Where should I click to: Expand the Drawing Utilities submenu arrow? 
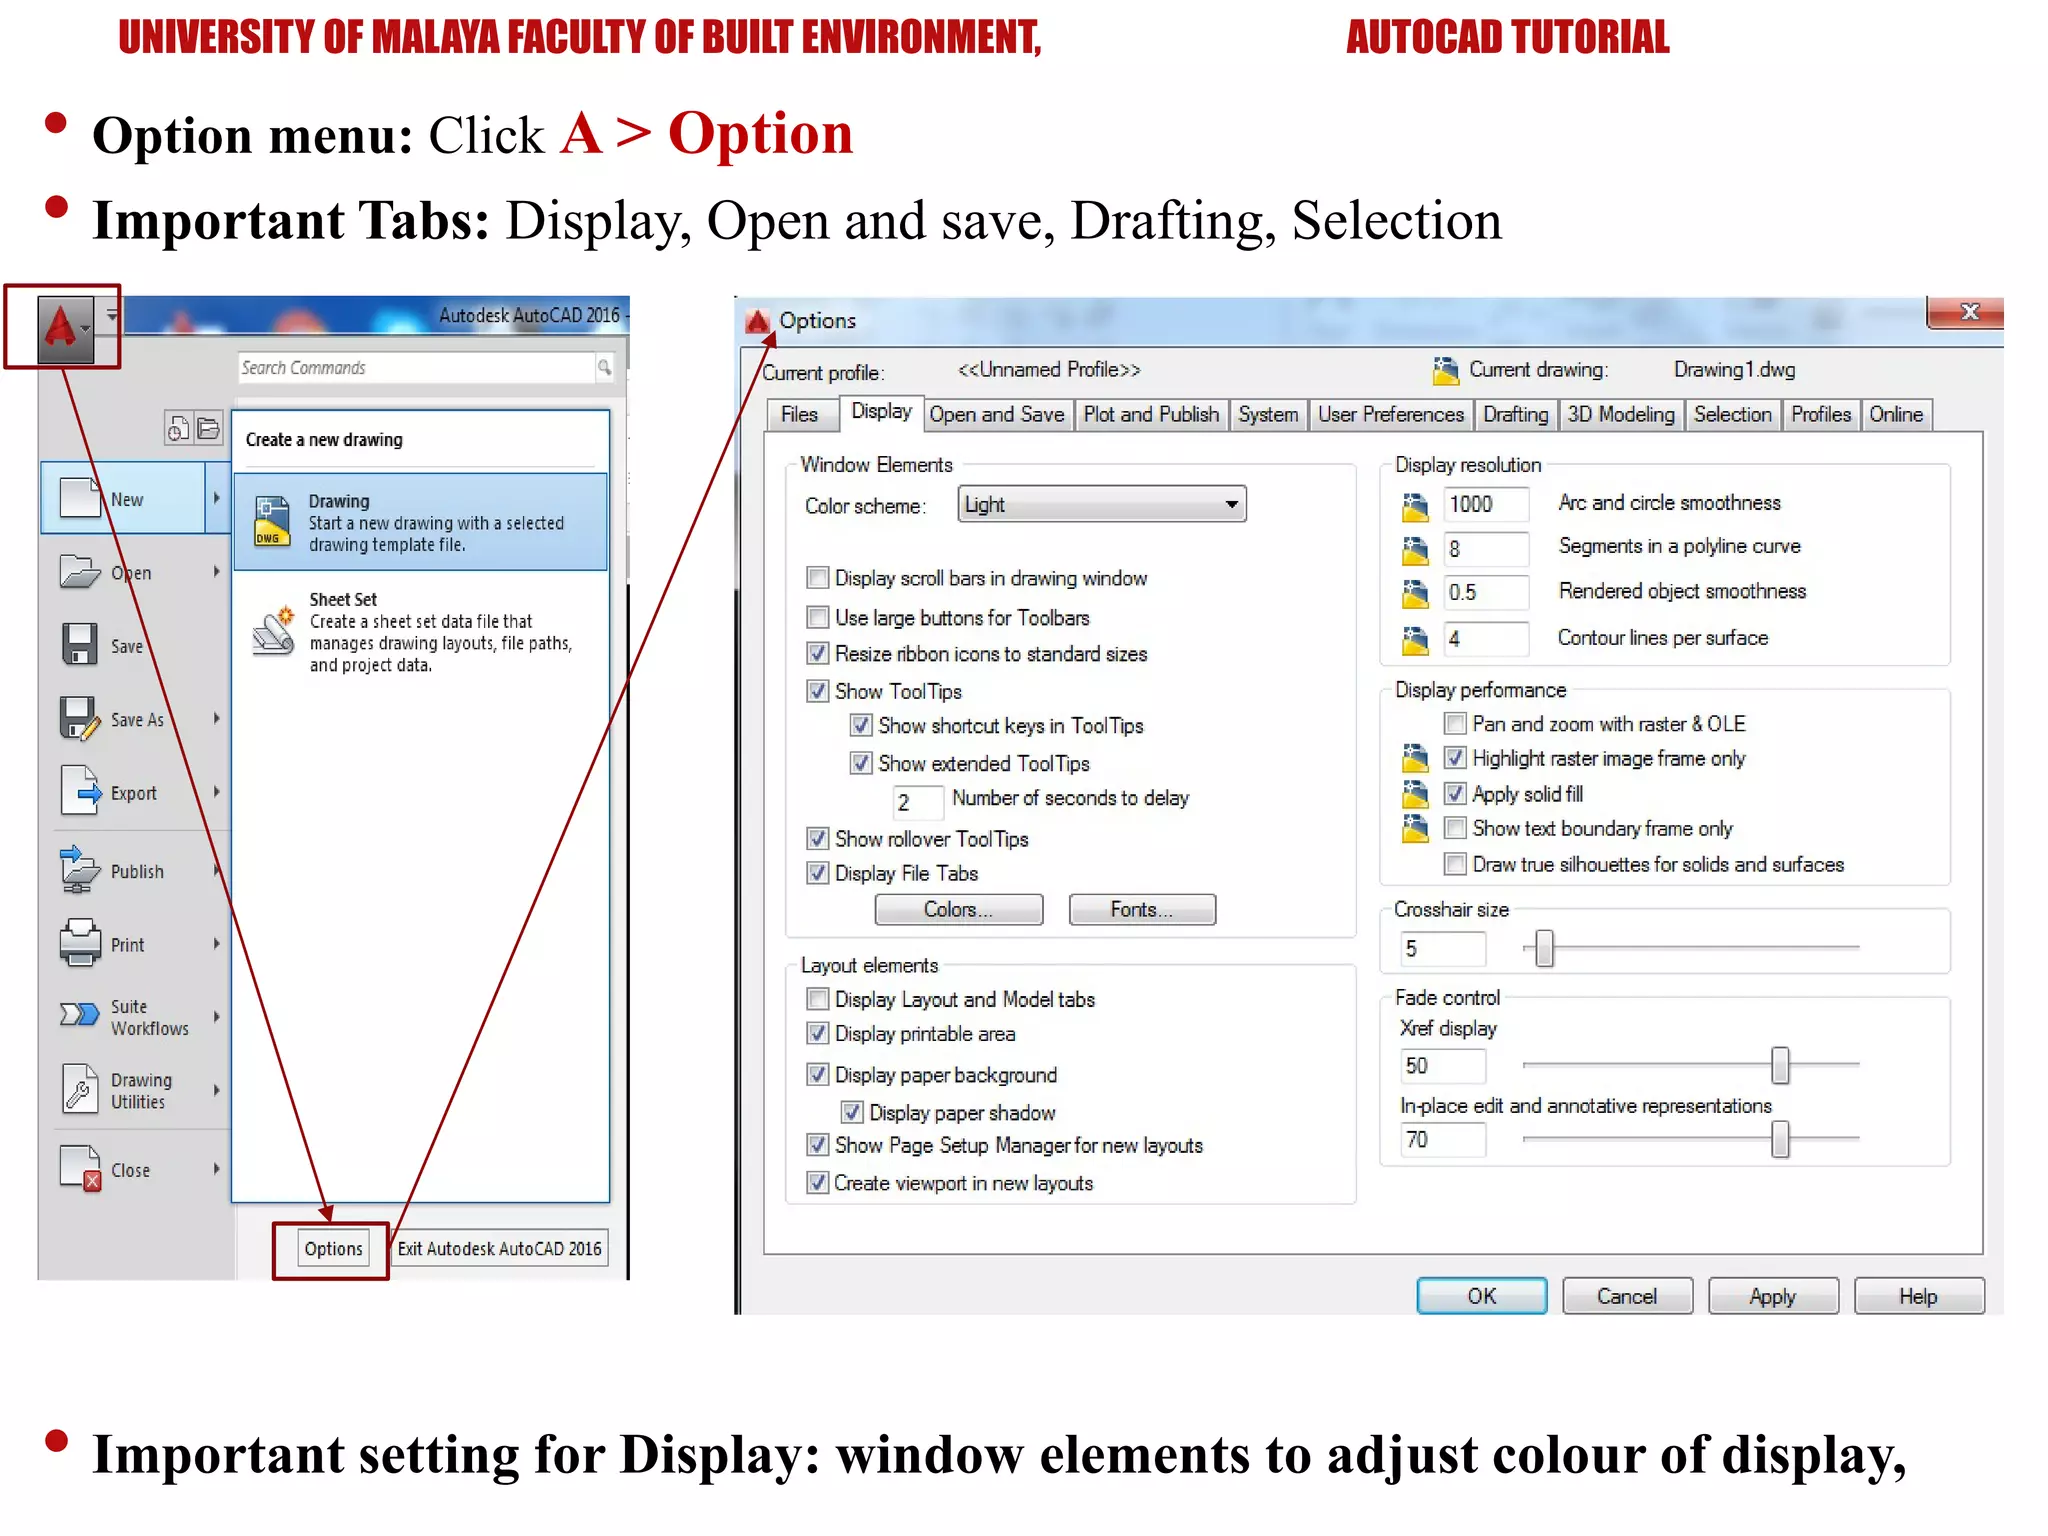(216, 1090)
